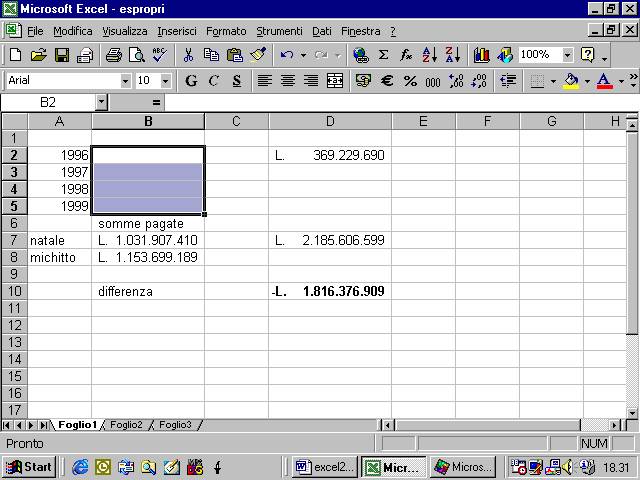
Task: Apply the 000 thousands separator style
Action: [x=433, y=80]
